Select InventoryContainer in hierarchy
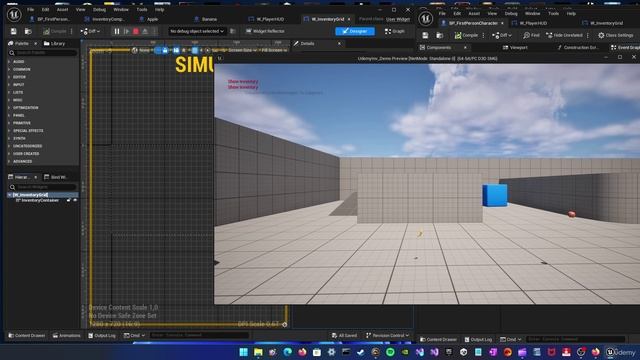The height and width of the screenshot is (360, 640). (40, 200)
